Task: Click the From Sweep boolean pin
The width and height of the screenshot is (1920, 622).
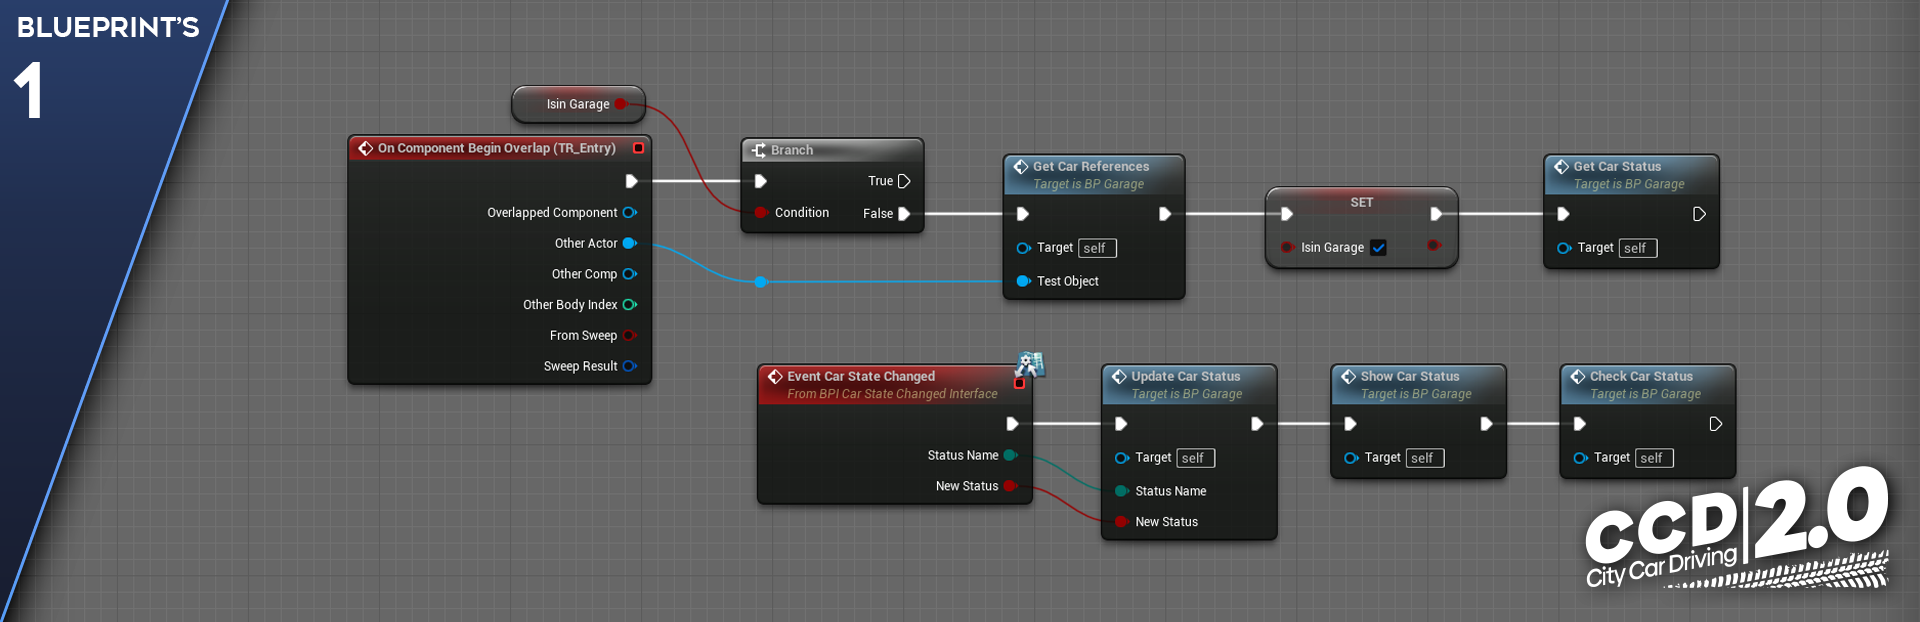Action: tap(630, 335)
